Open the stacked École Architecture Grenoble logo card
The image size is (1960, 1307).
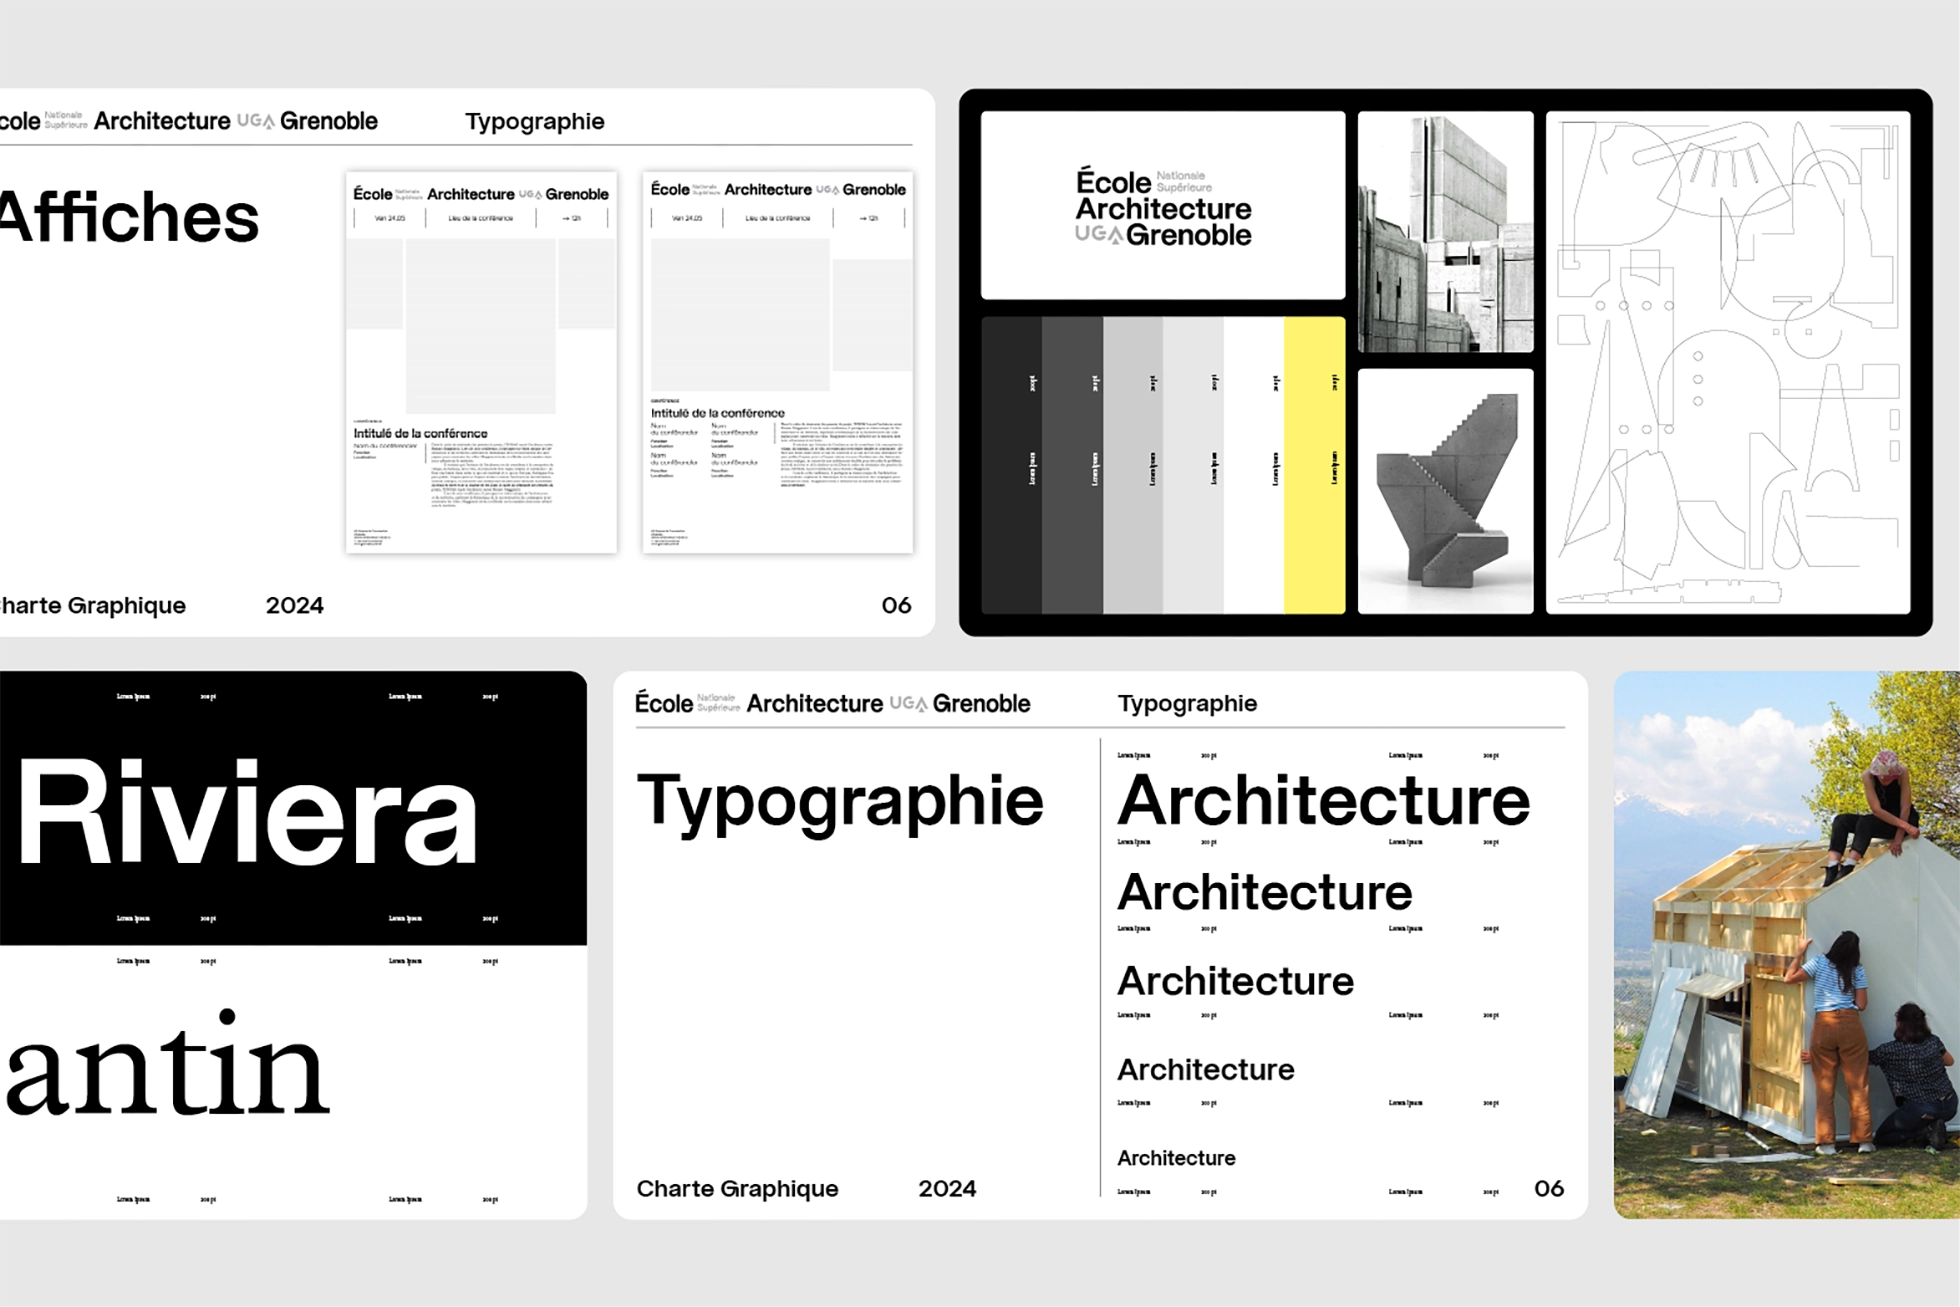[1162, 206]
